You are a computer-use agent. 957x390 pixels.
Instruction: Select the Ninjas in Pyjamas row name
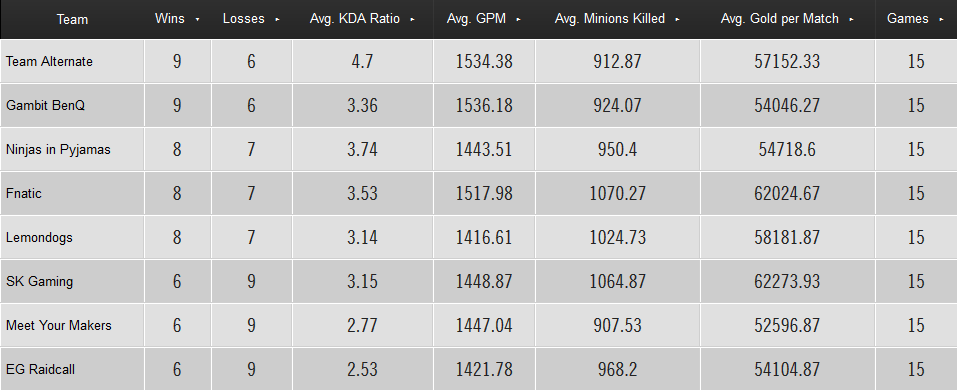58,150
